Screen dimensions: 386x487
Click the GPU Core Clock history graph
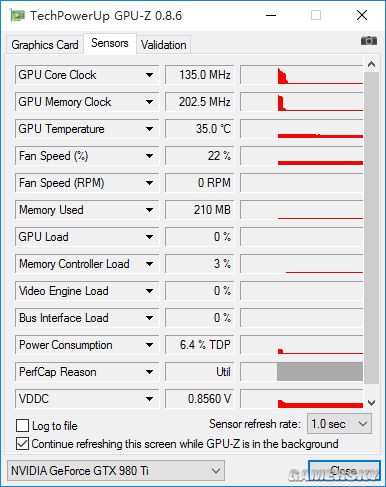click(x=302, y=75)
